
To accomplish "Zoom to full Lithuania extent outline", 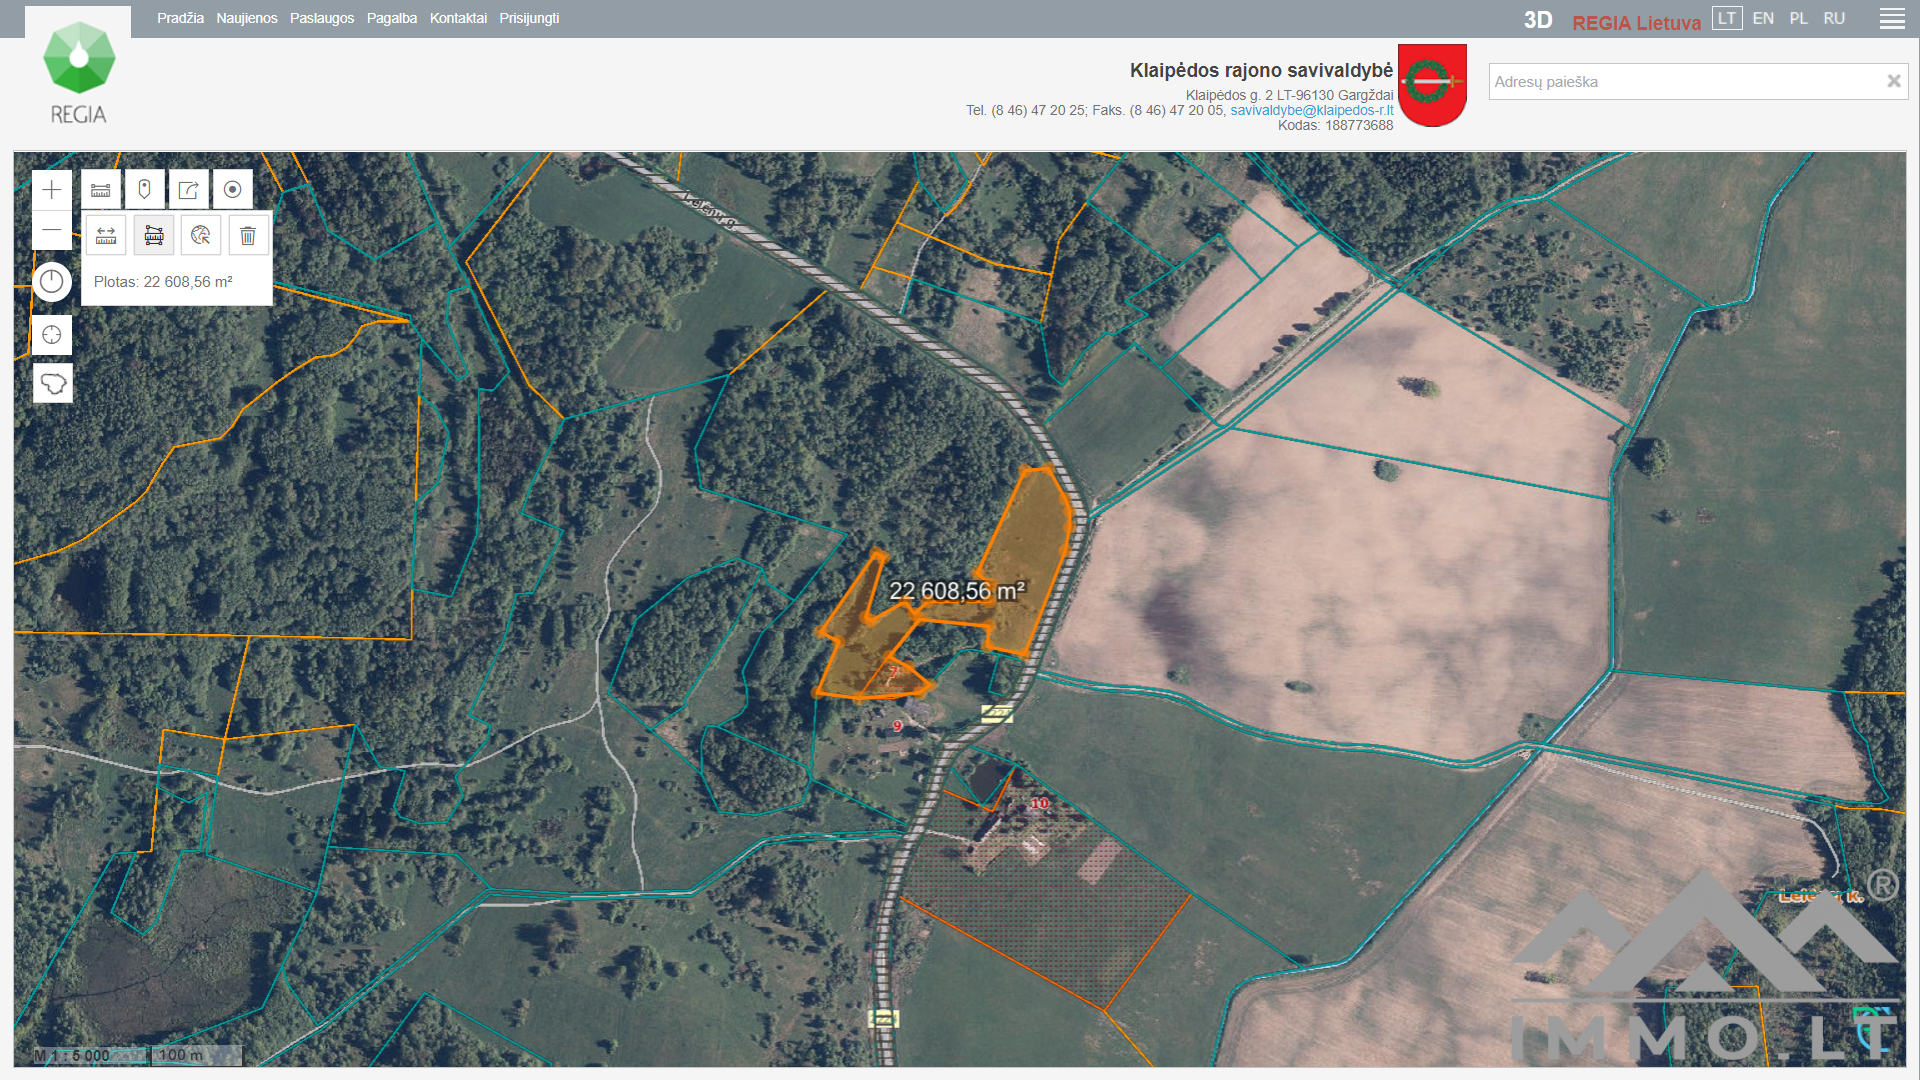I will pyautogui.click(x=53, y=383).
